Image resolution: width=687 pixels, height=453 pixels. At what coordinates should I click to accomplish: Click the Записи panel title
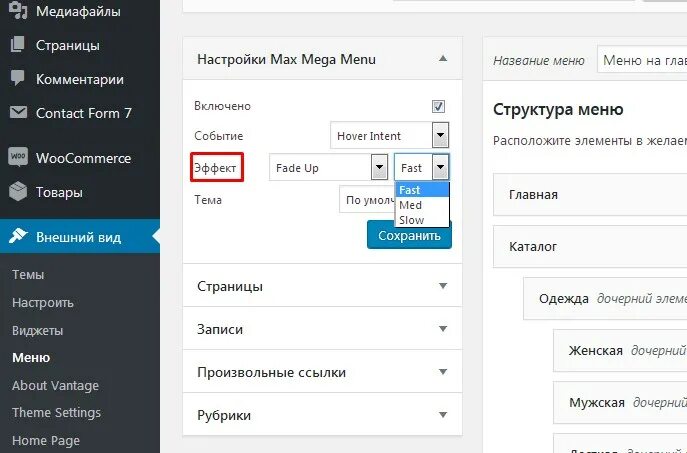coord(220,329)
